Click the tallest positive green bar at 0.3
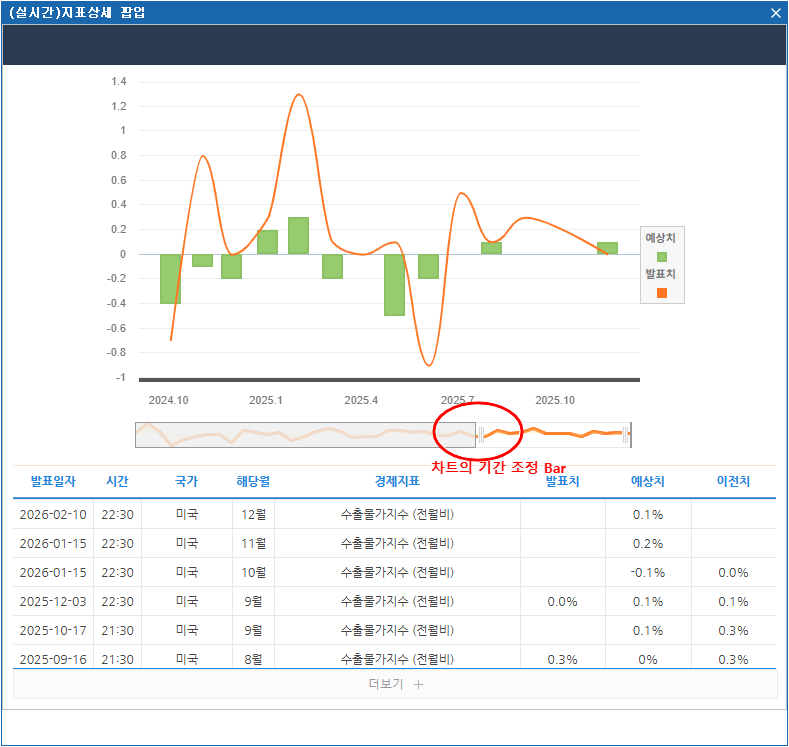 click(298, 236)
